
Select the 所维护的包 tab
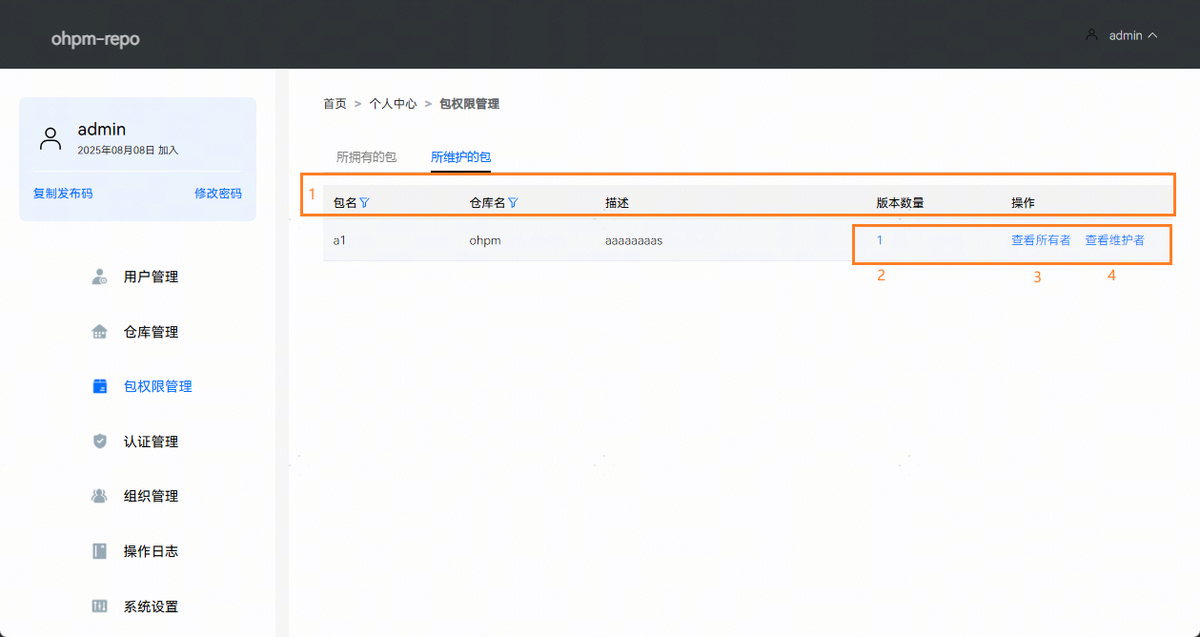[x=461, y=157]
